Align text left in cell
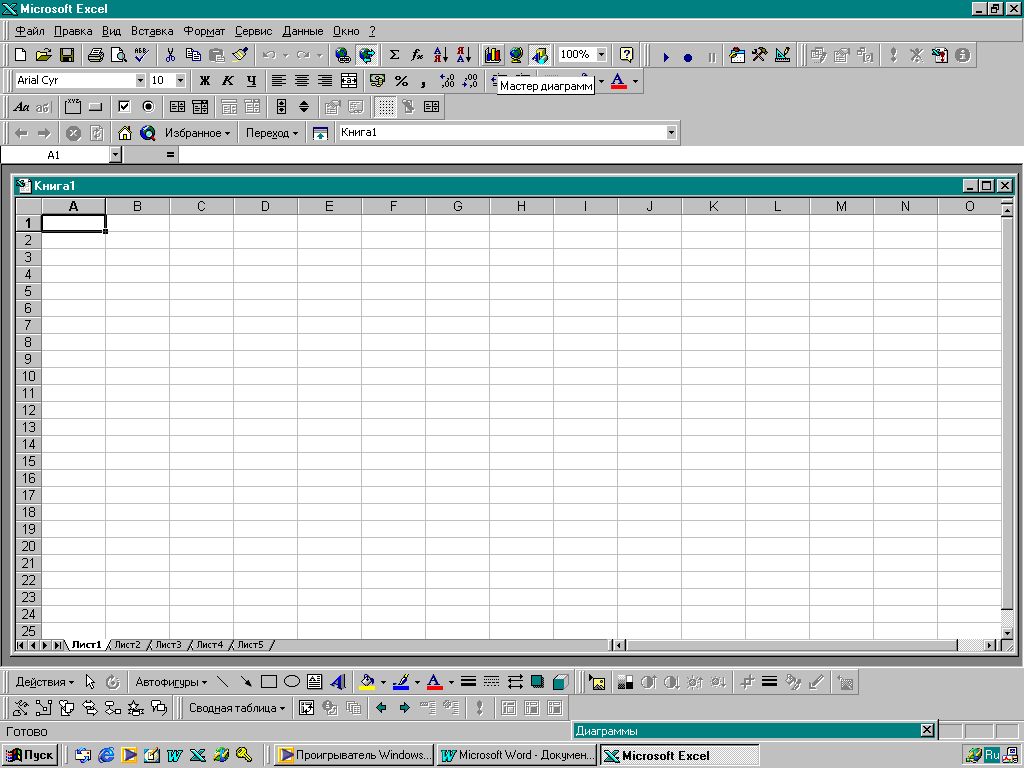The width and height of the screenshot is (1024, 768). (279, 81)
